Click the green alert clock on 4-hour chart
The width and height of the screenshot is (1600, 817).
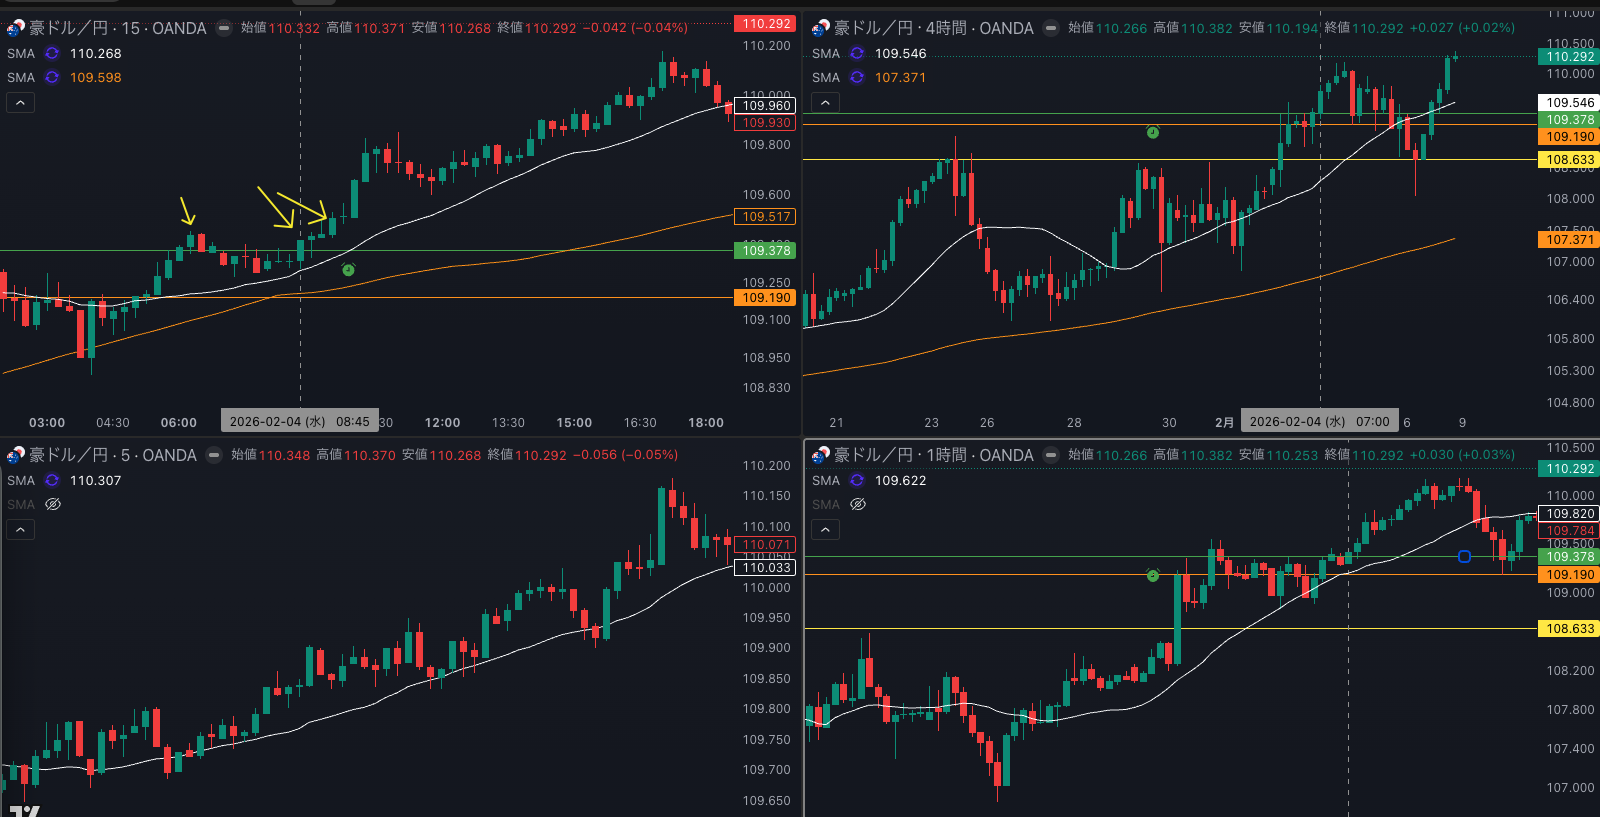1153,132
